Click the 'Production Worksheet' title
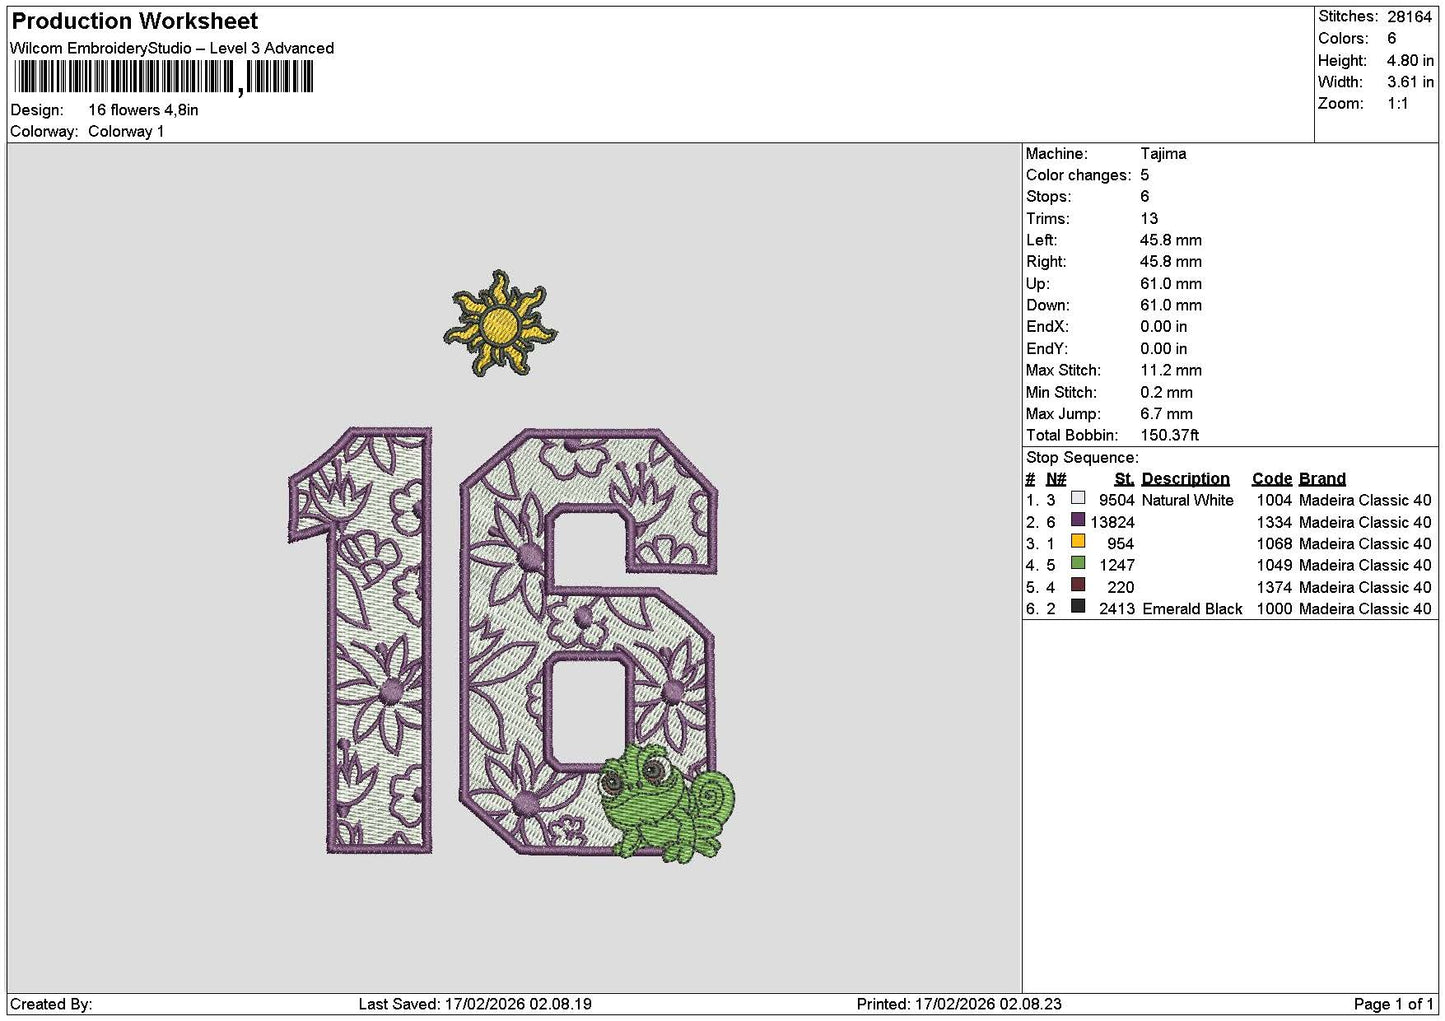This screenshot has width=1445, height=1021. pos(135,21)
